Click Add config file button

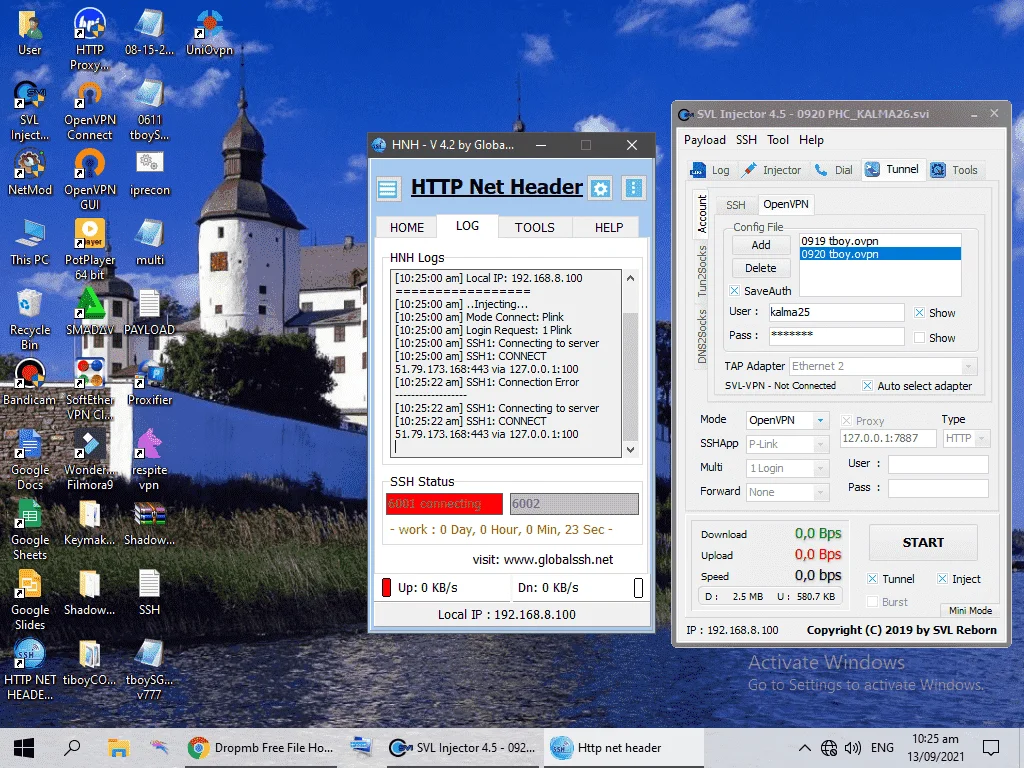(x=761, y=245)
